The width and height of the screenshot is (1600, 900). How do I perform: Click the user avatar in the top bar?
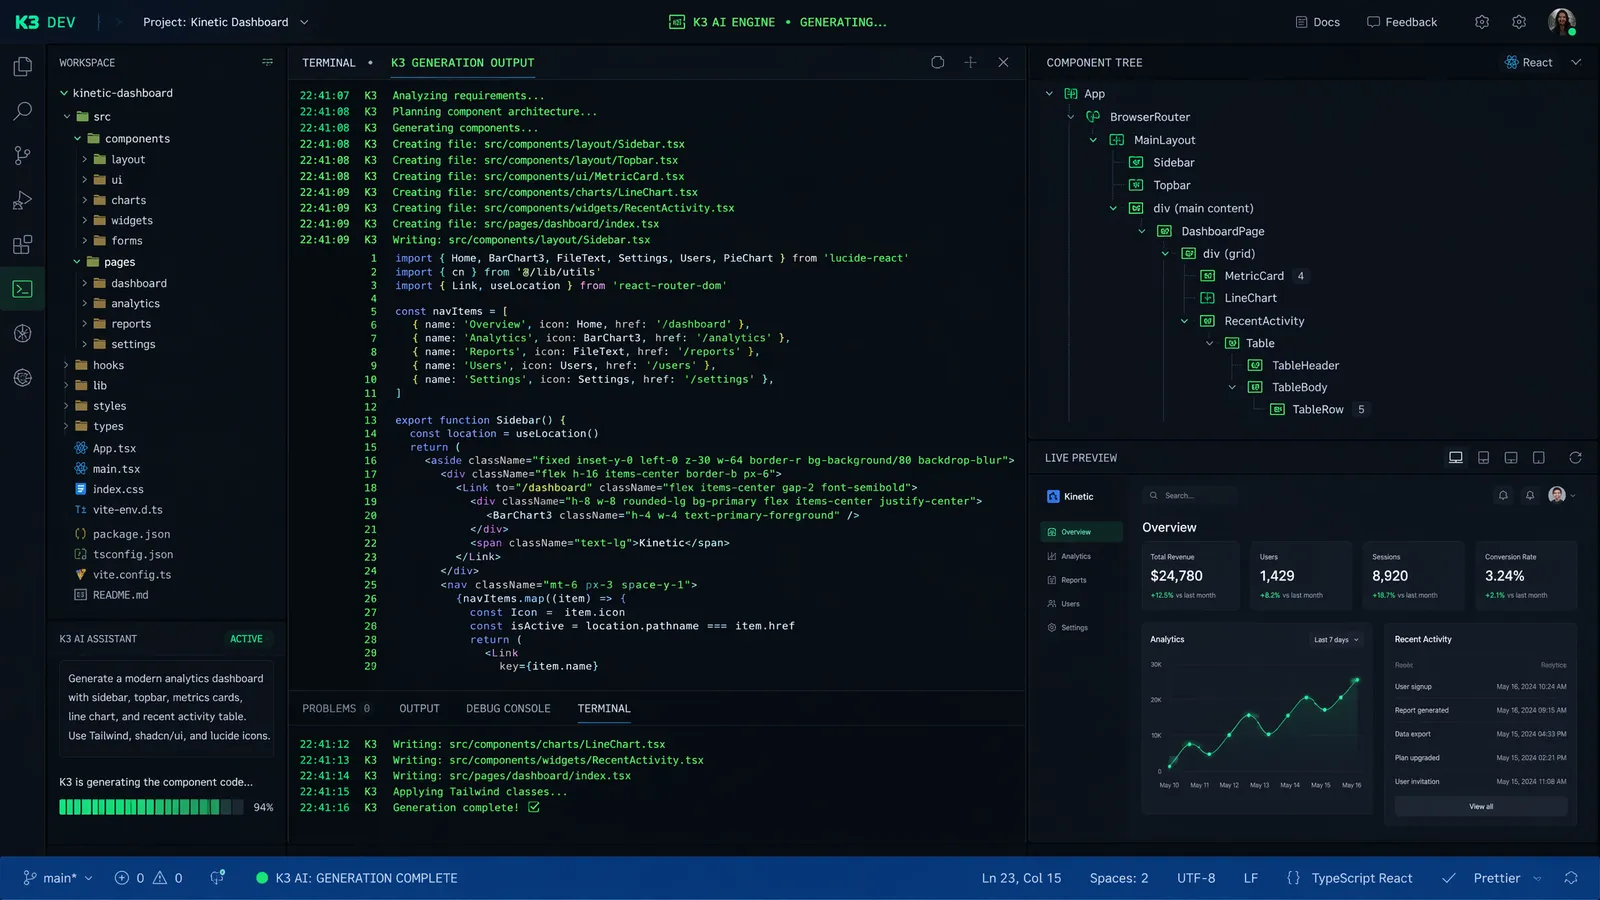(1561, 21)
